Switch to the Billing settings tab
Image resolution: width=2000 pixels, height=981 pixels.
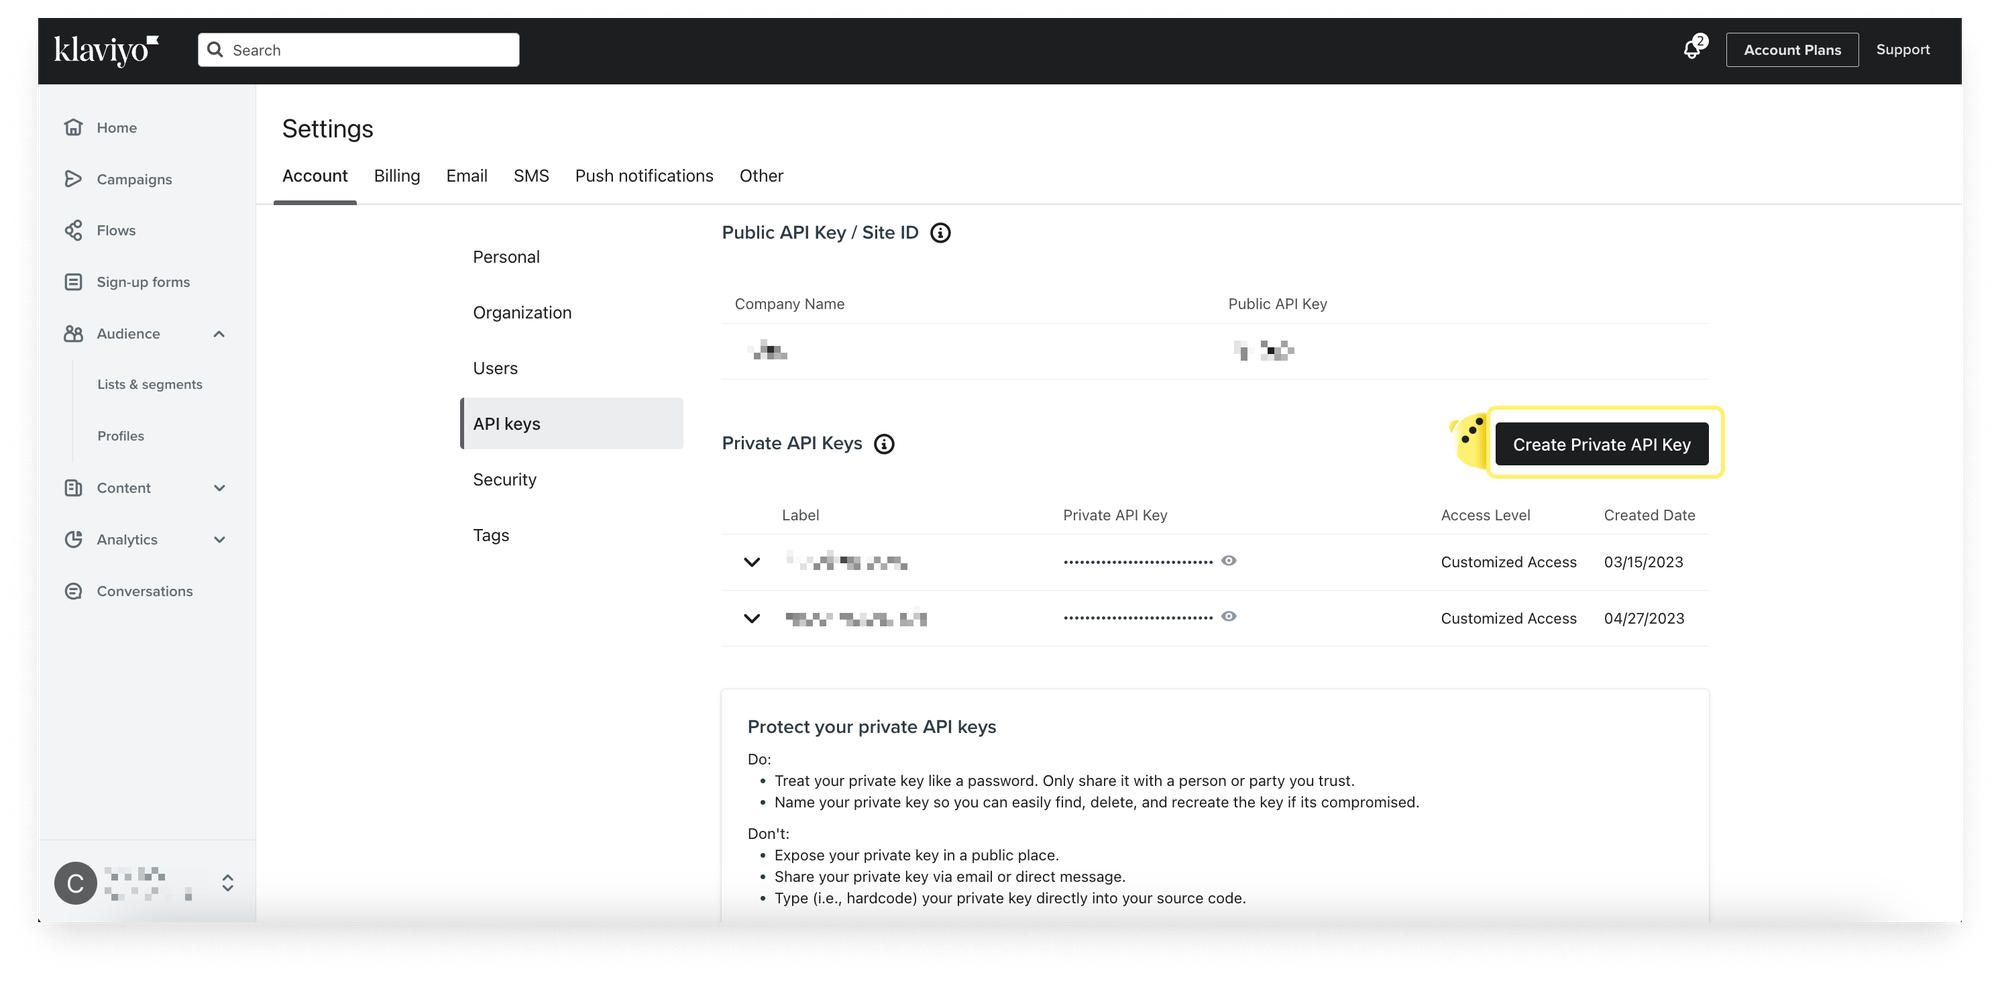click(x=397, y=176)
